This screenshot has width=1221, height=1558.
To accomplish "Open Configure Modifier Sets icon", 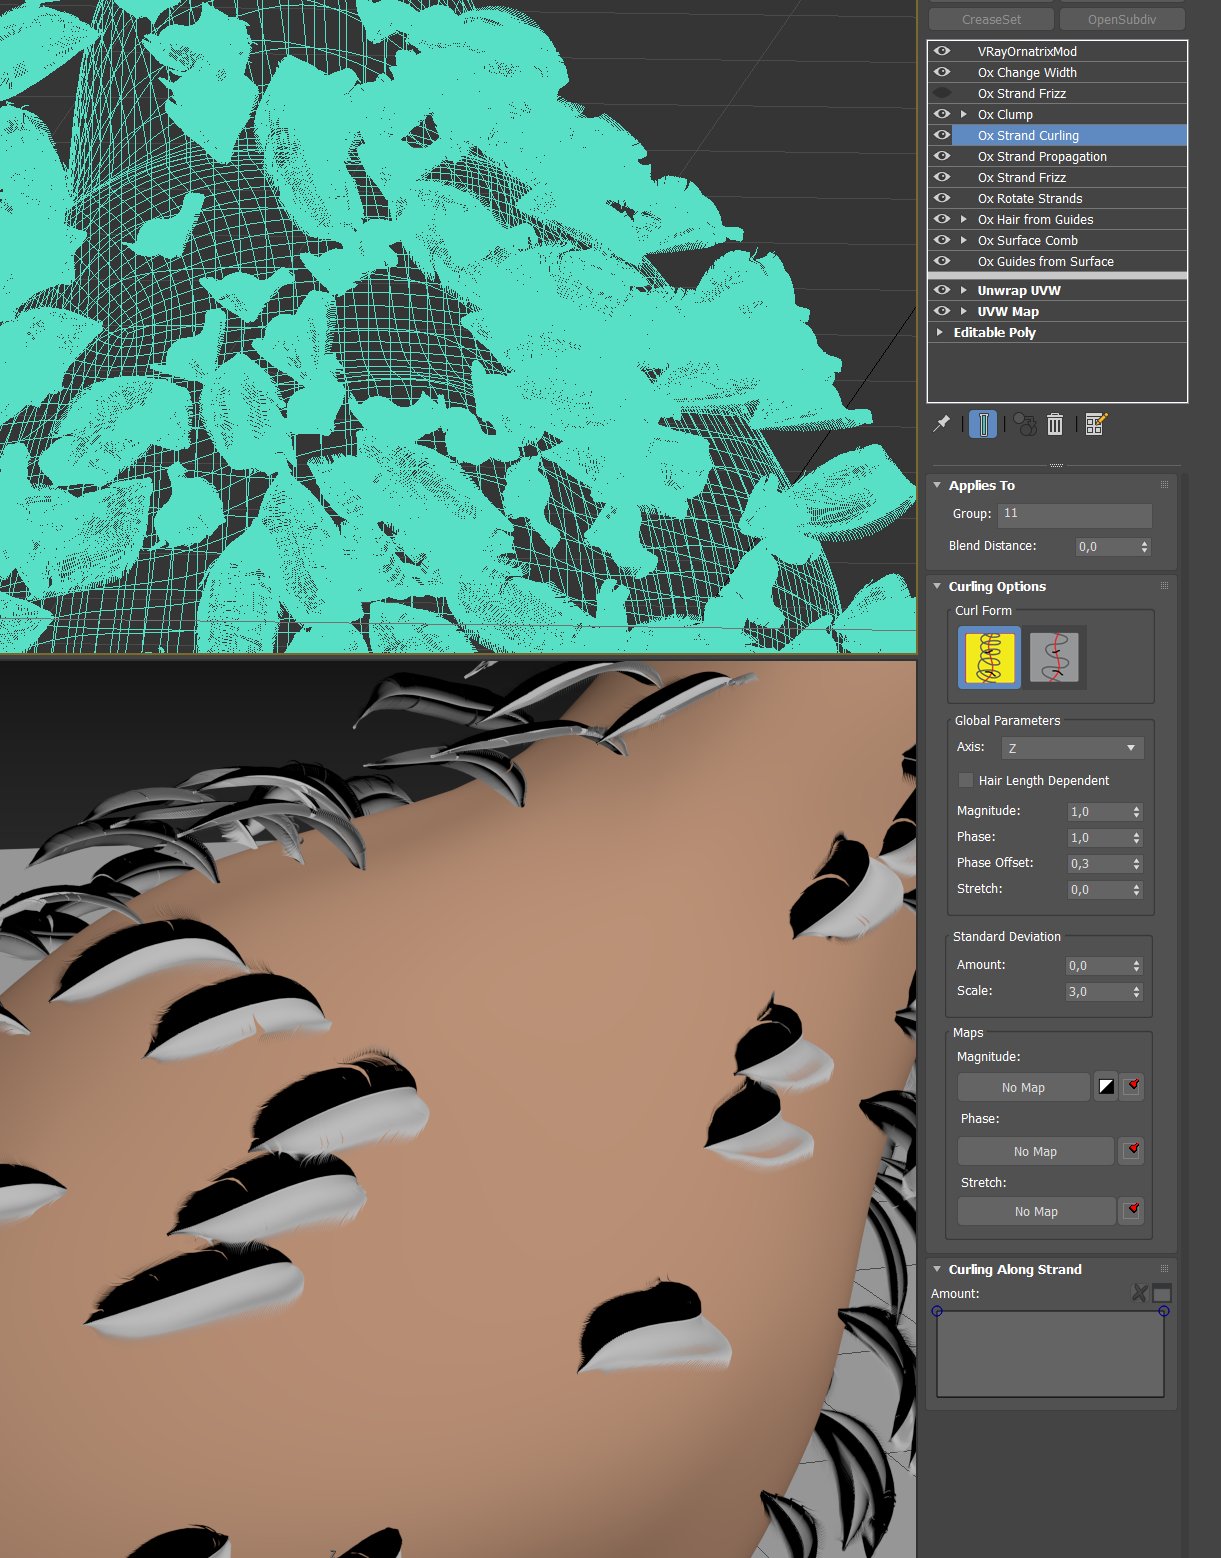I will [x=1095, y=424].
